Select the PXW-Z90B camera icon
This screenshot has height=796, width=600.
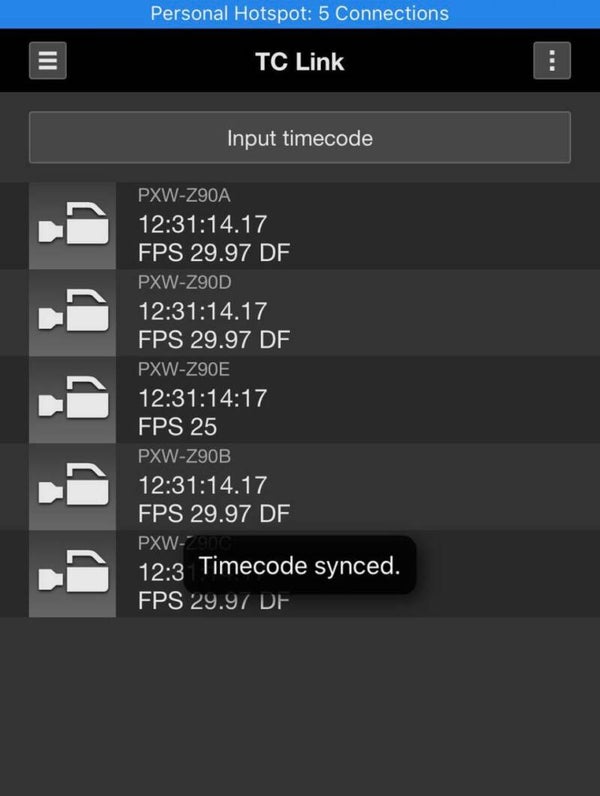click(x=73, y=486)
